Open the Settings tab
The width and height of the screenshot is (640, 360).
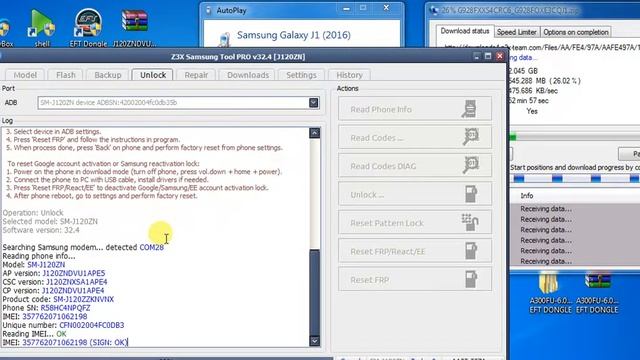[x=301, y=75]
